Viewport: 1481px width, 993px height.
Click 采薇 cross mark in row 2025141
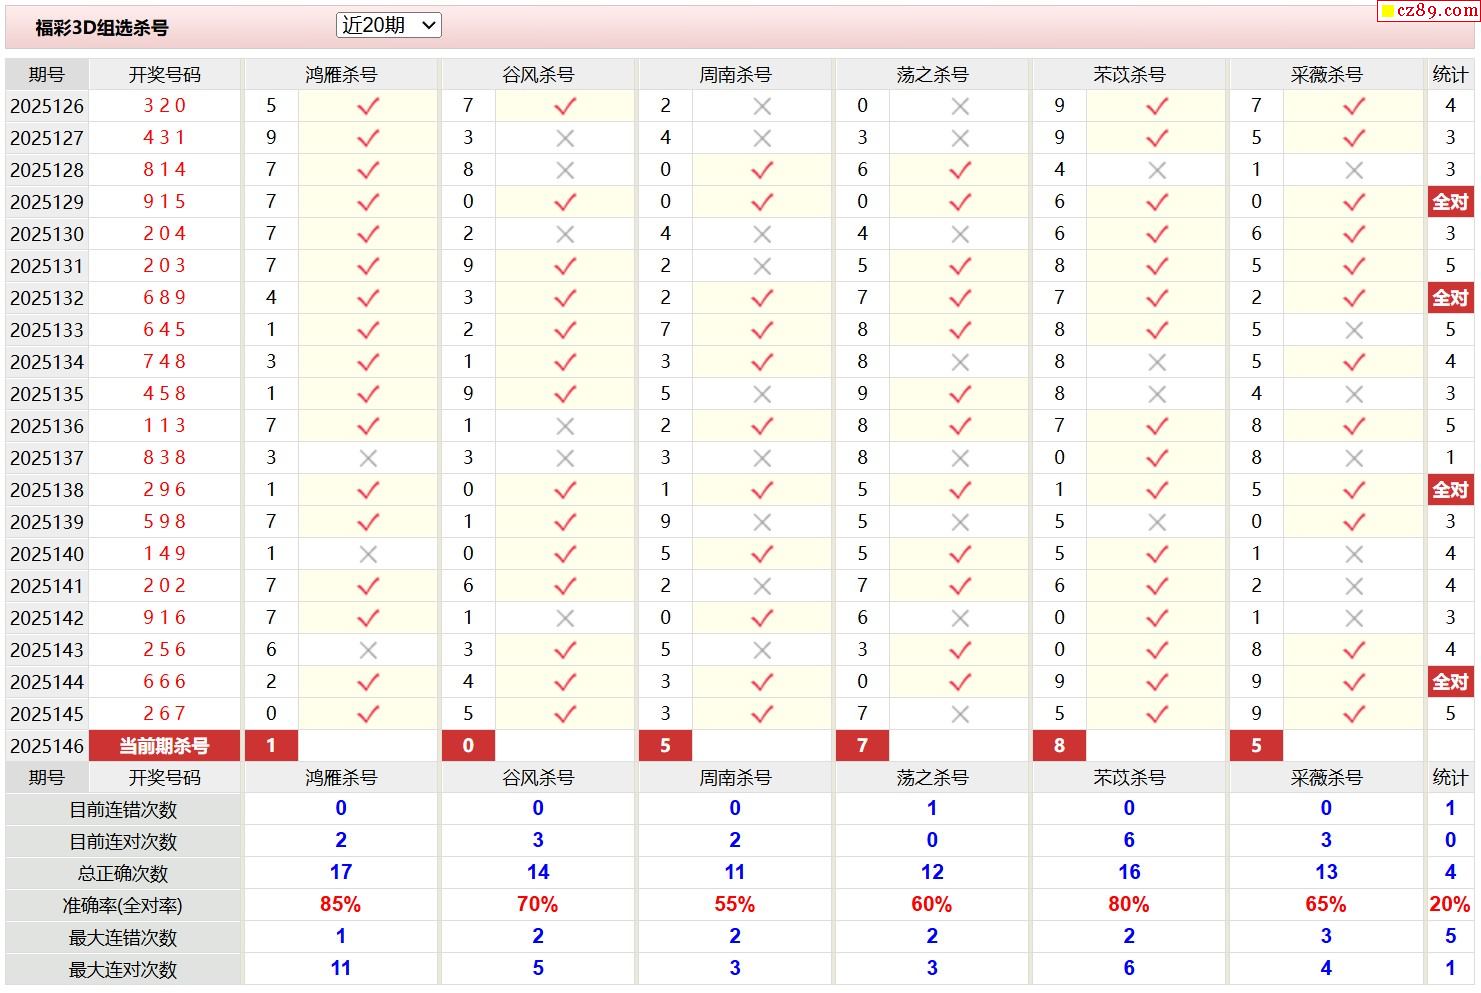click(x=1354, y=586)
